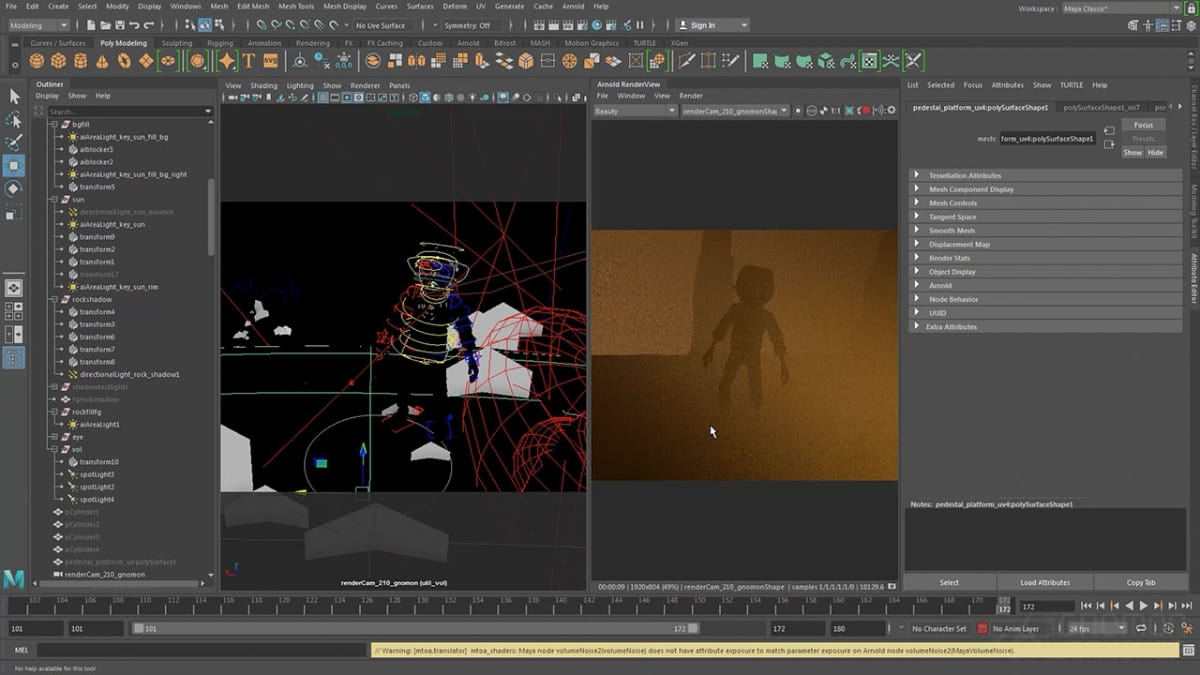Choose the Select tool in the left toolbox

[x=14, y=97]
